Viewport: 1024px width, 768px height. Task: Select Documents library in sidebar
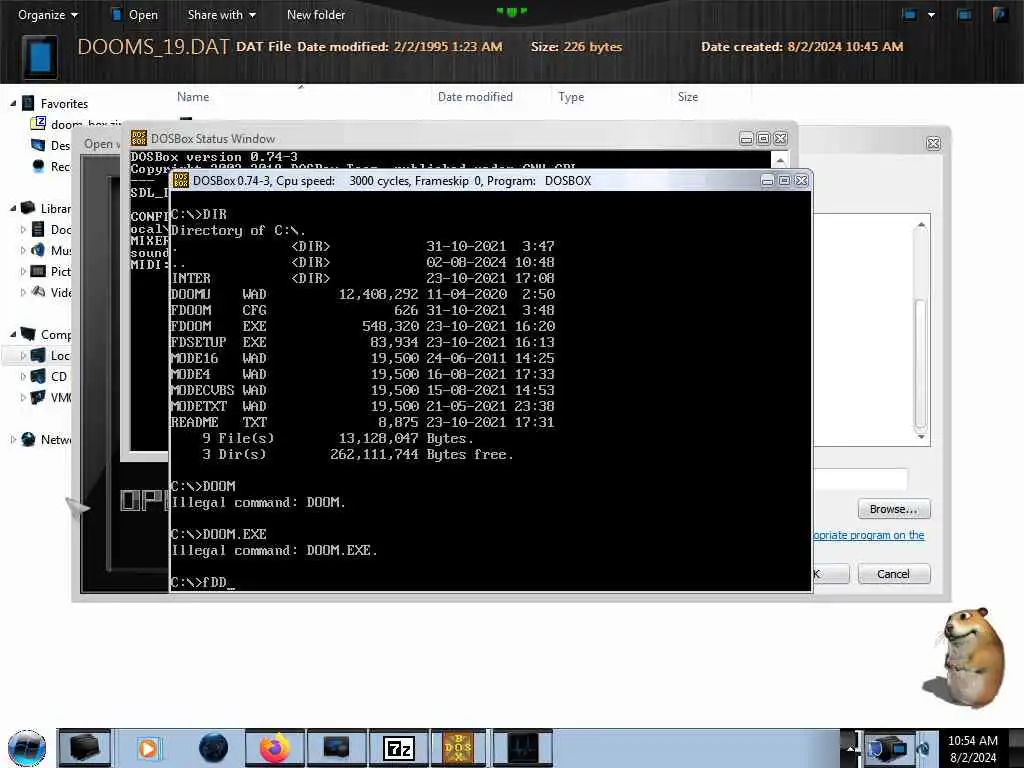52,229
